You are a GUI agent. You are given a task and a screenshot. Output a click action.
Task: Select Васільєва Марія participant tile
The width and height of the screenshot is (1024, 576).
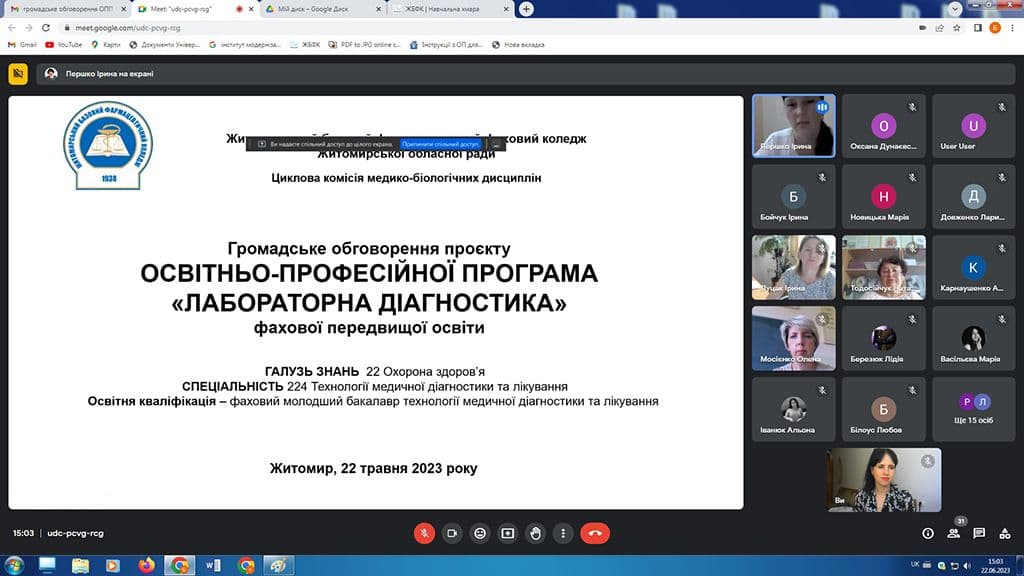click(974, 338)
